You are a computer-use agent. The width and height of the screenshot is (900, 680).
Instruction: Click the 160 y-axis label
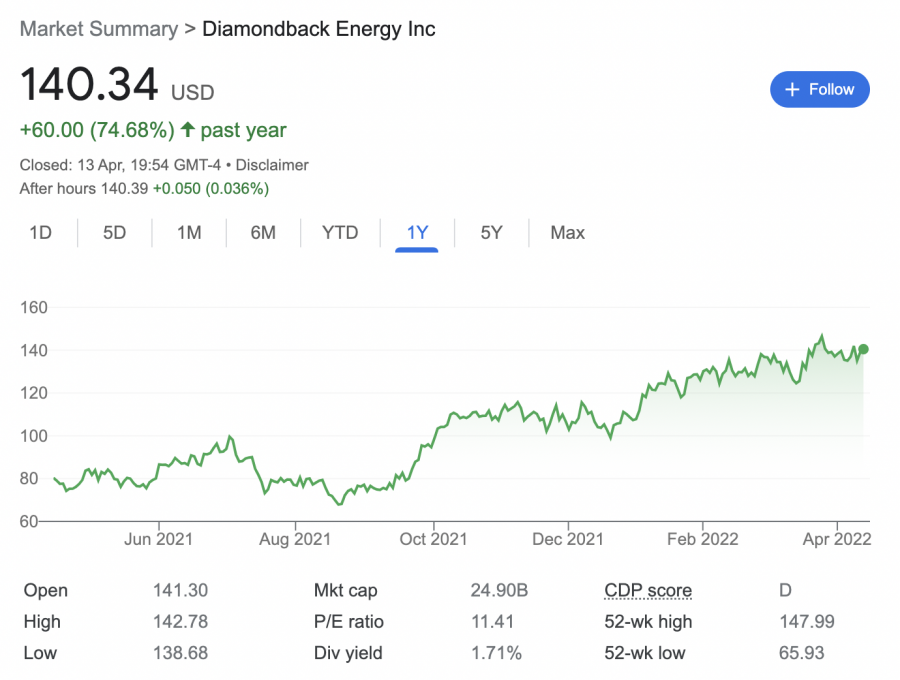34,308
